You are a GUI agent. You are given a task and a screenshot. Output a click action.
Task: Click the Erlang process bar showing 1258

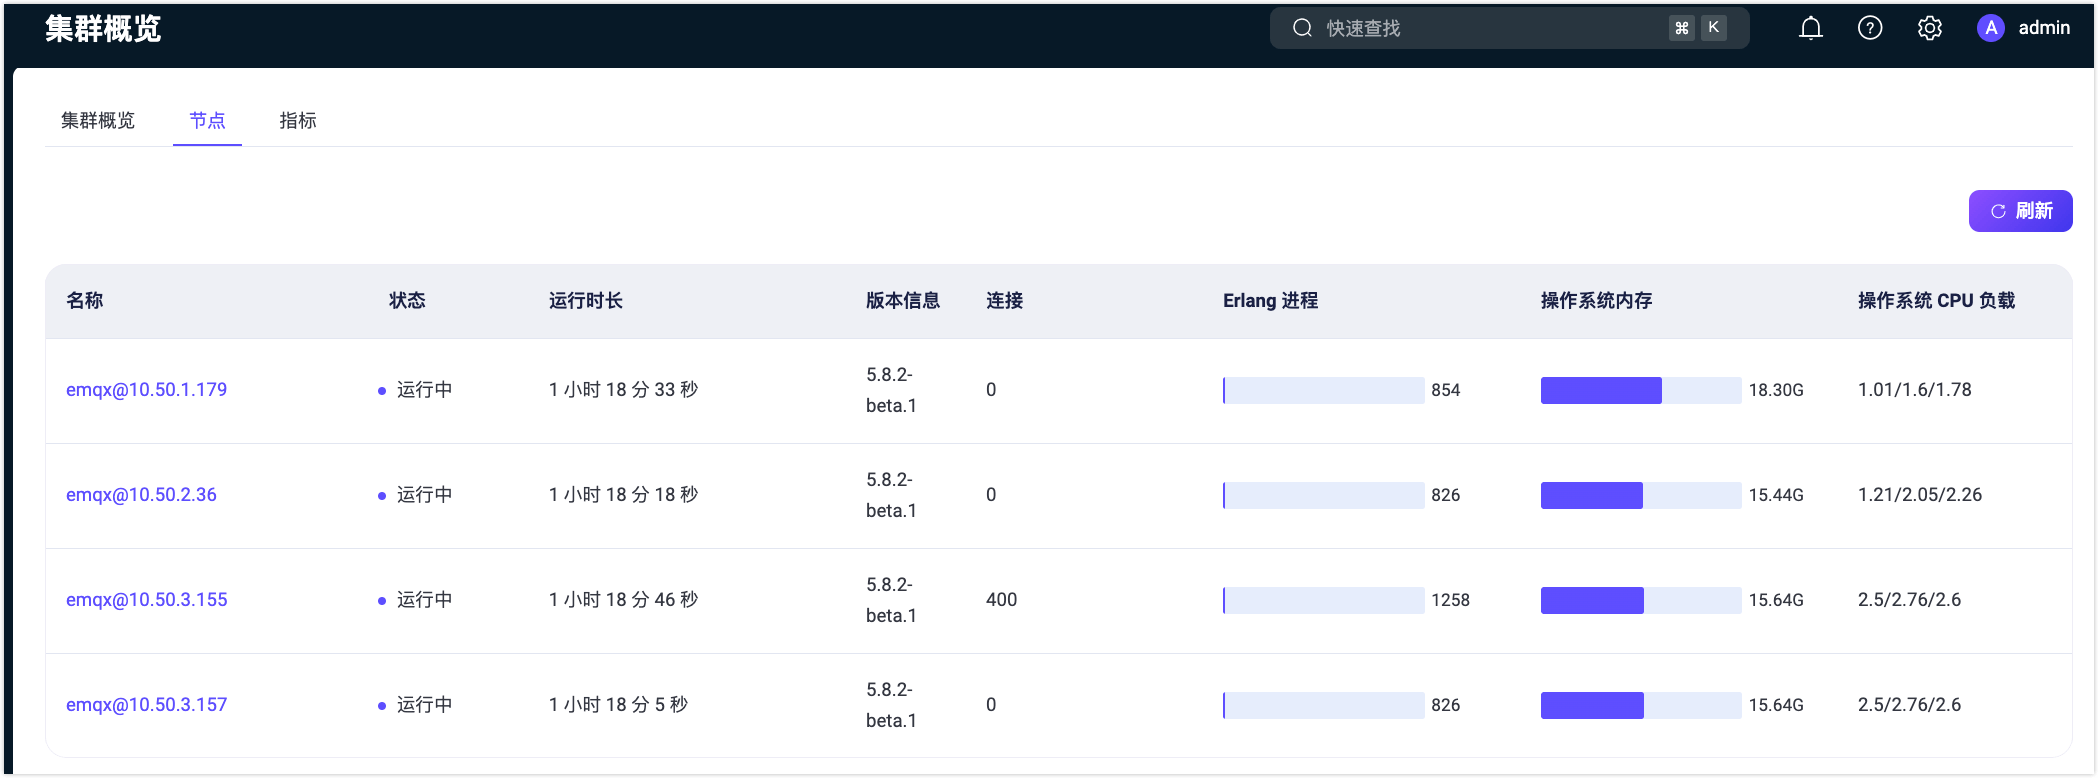[x=1323, y=600]
